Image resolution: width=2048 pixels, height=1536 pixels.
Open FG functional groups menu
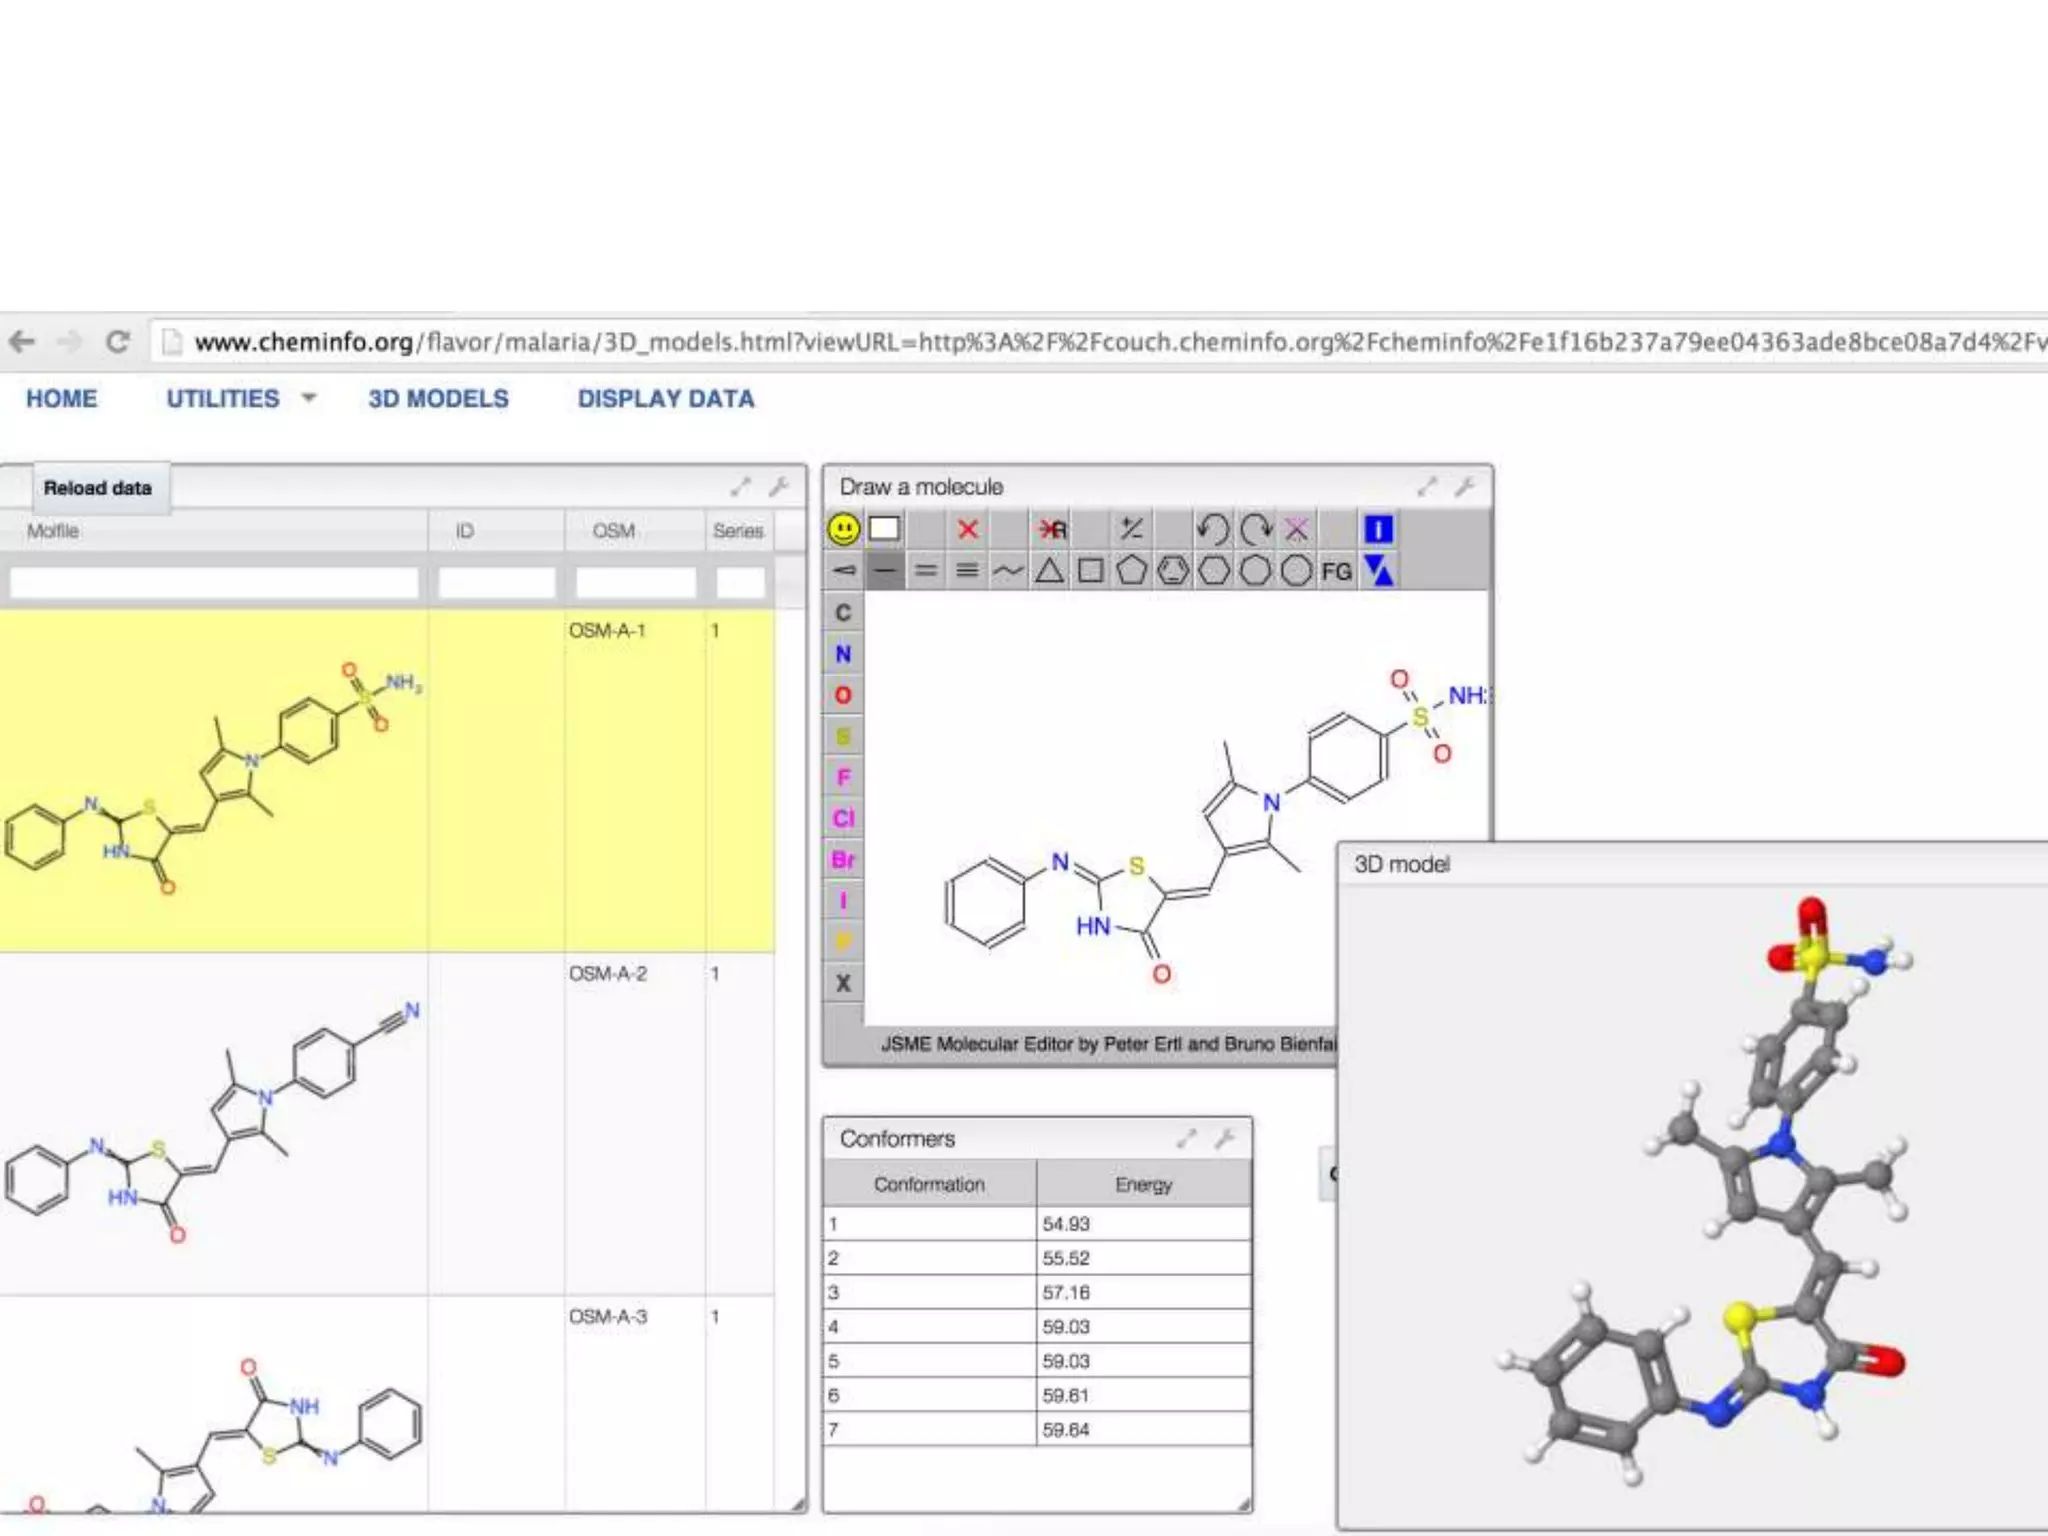1336,571
